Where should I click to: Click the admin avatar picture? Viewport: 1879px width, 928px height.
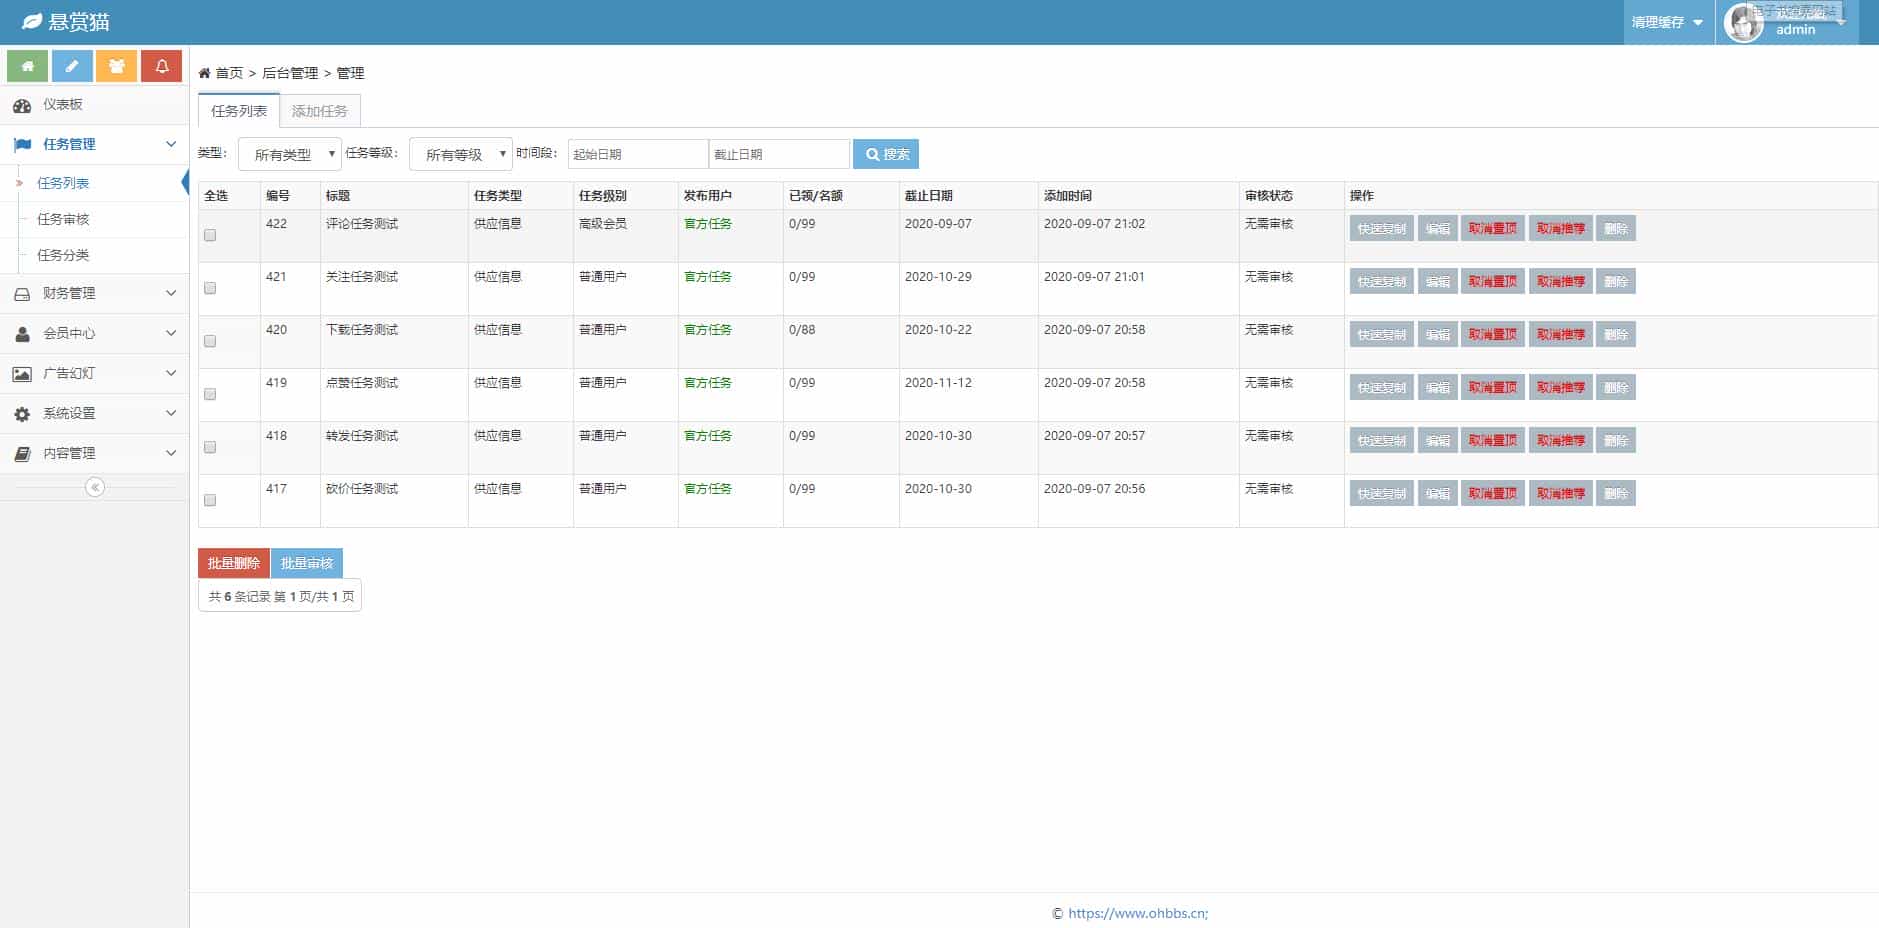pos(1744,23)
